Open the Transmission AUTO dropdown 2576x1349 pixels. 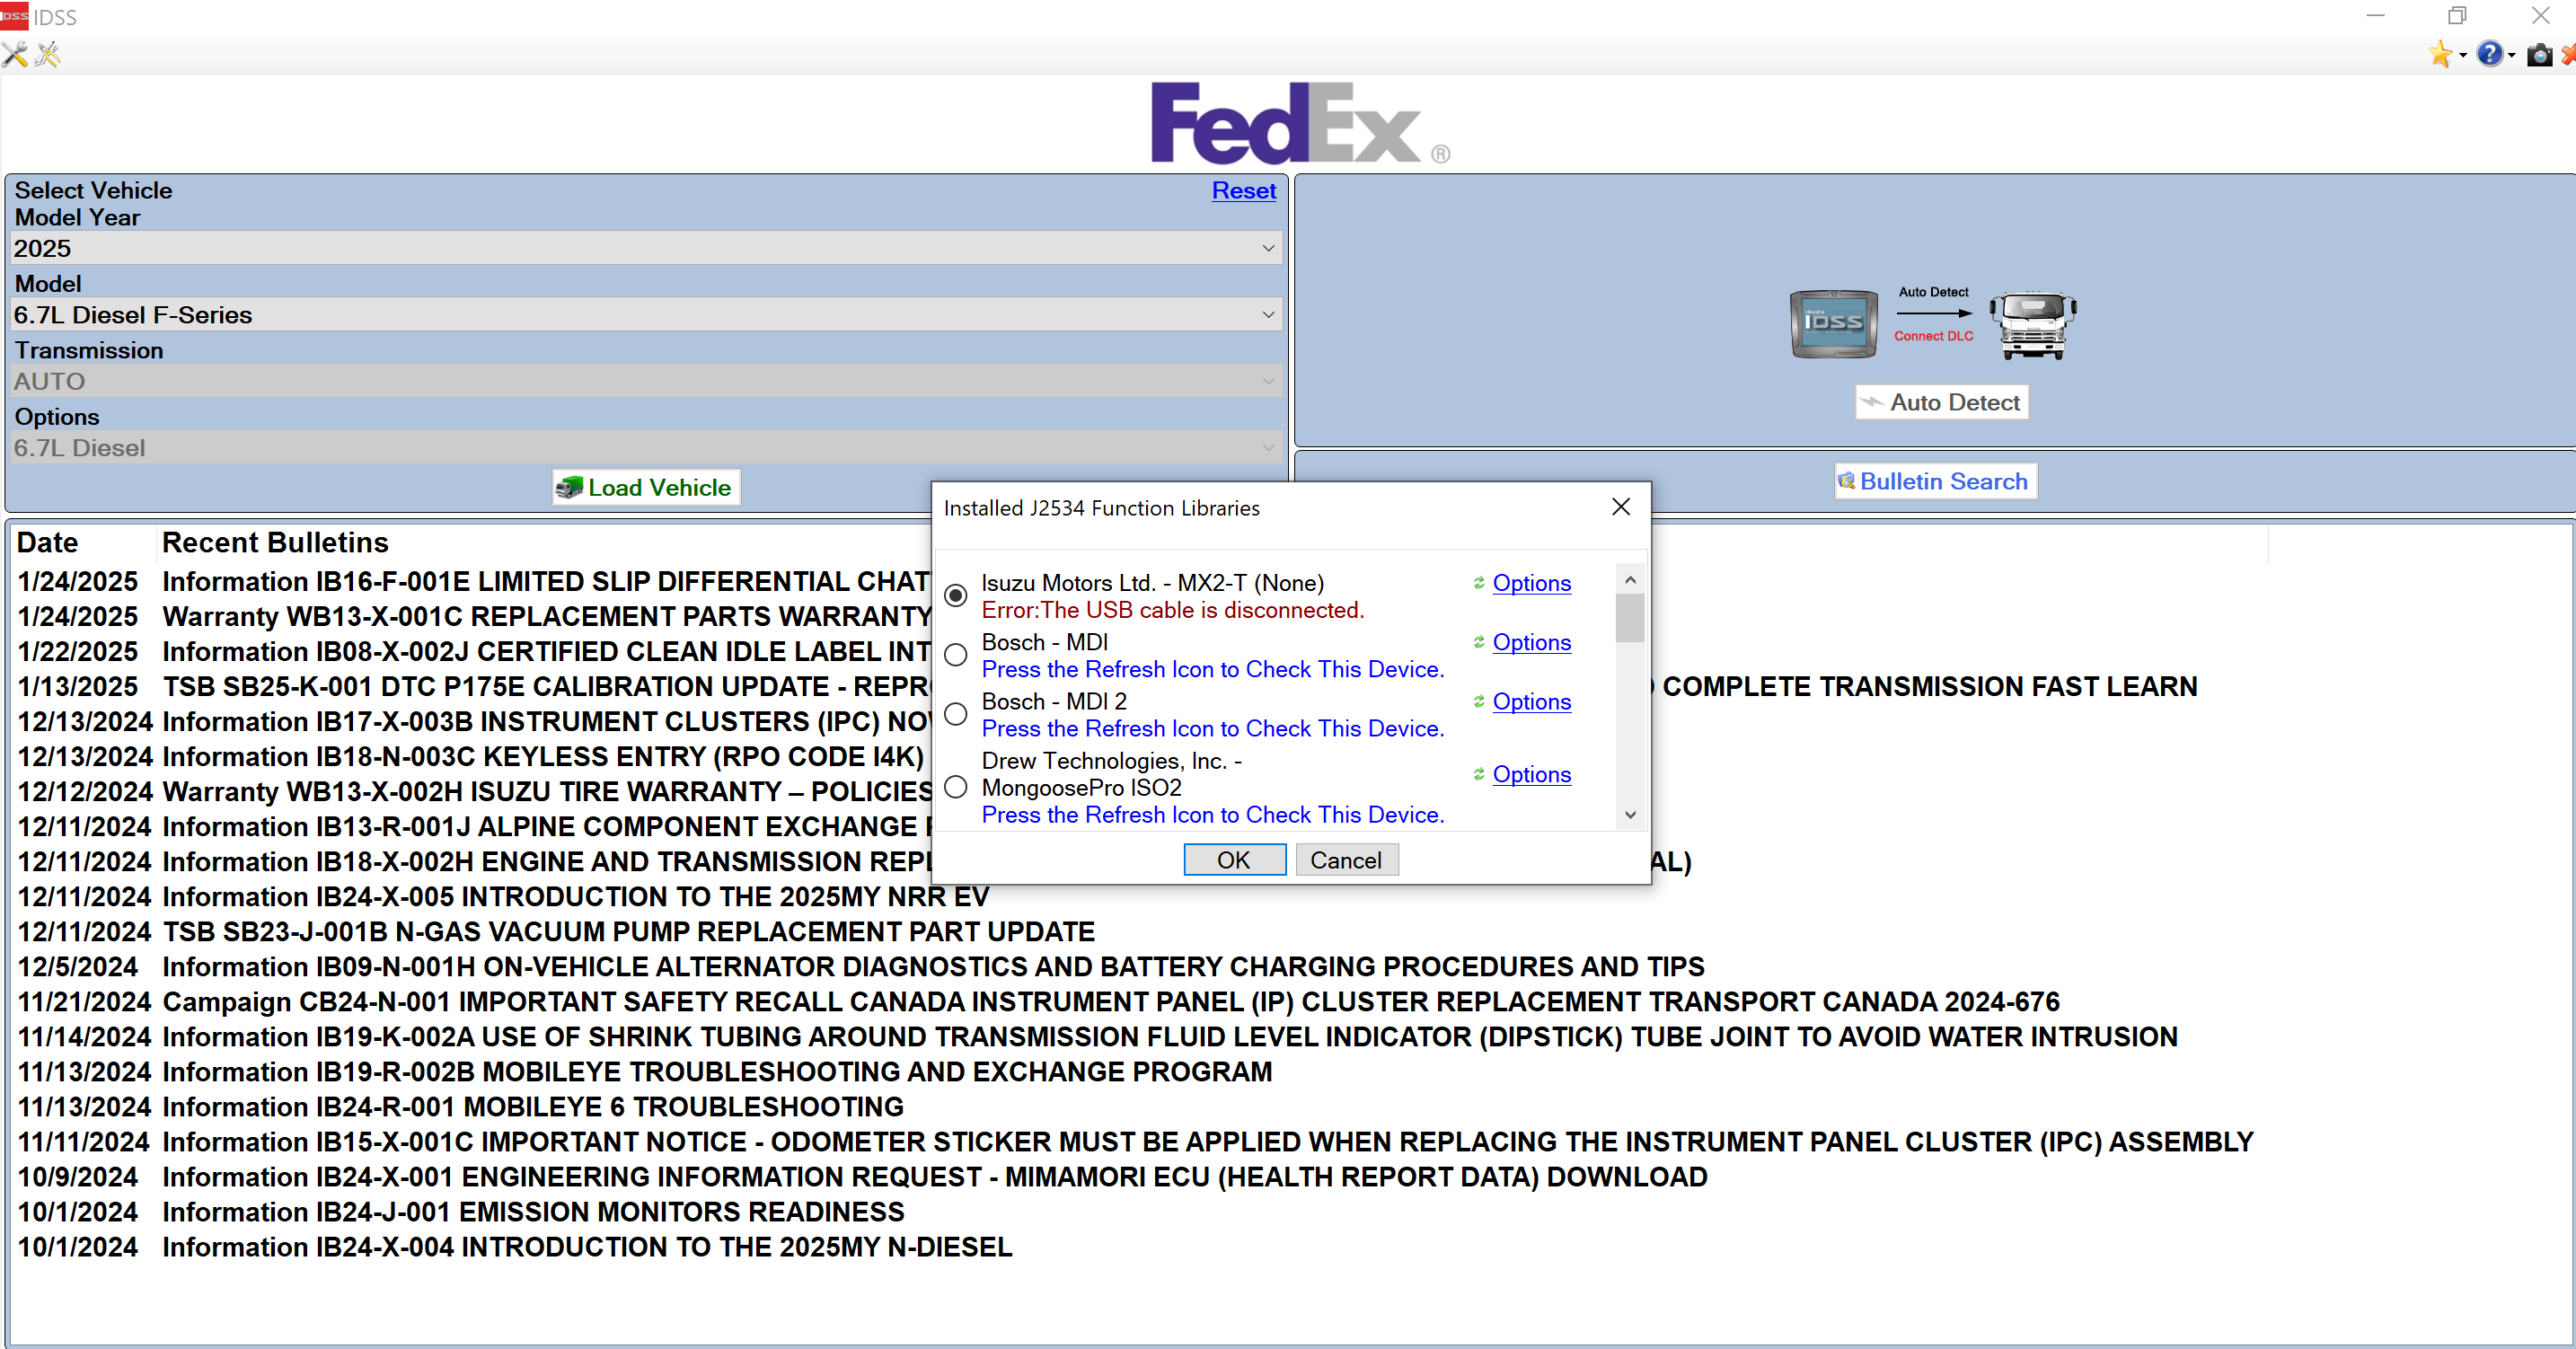click(x=645, y=381)
